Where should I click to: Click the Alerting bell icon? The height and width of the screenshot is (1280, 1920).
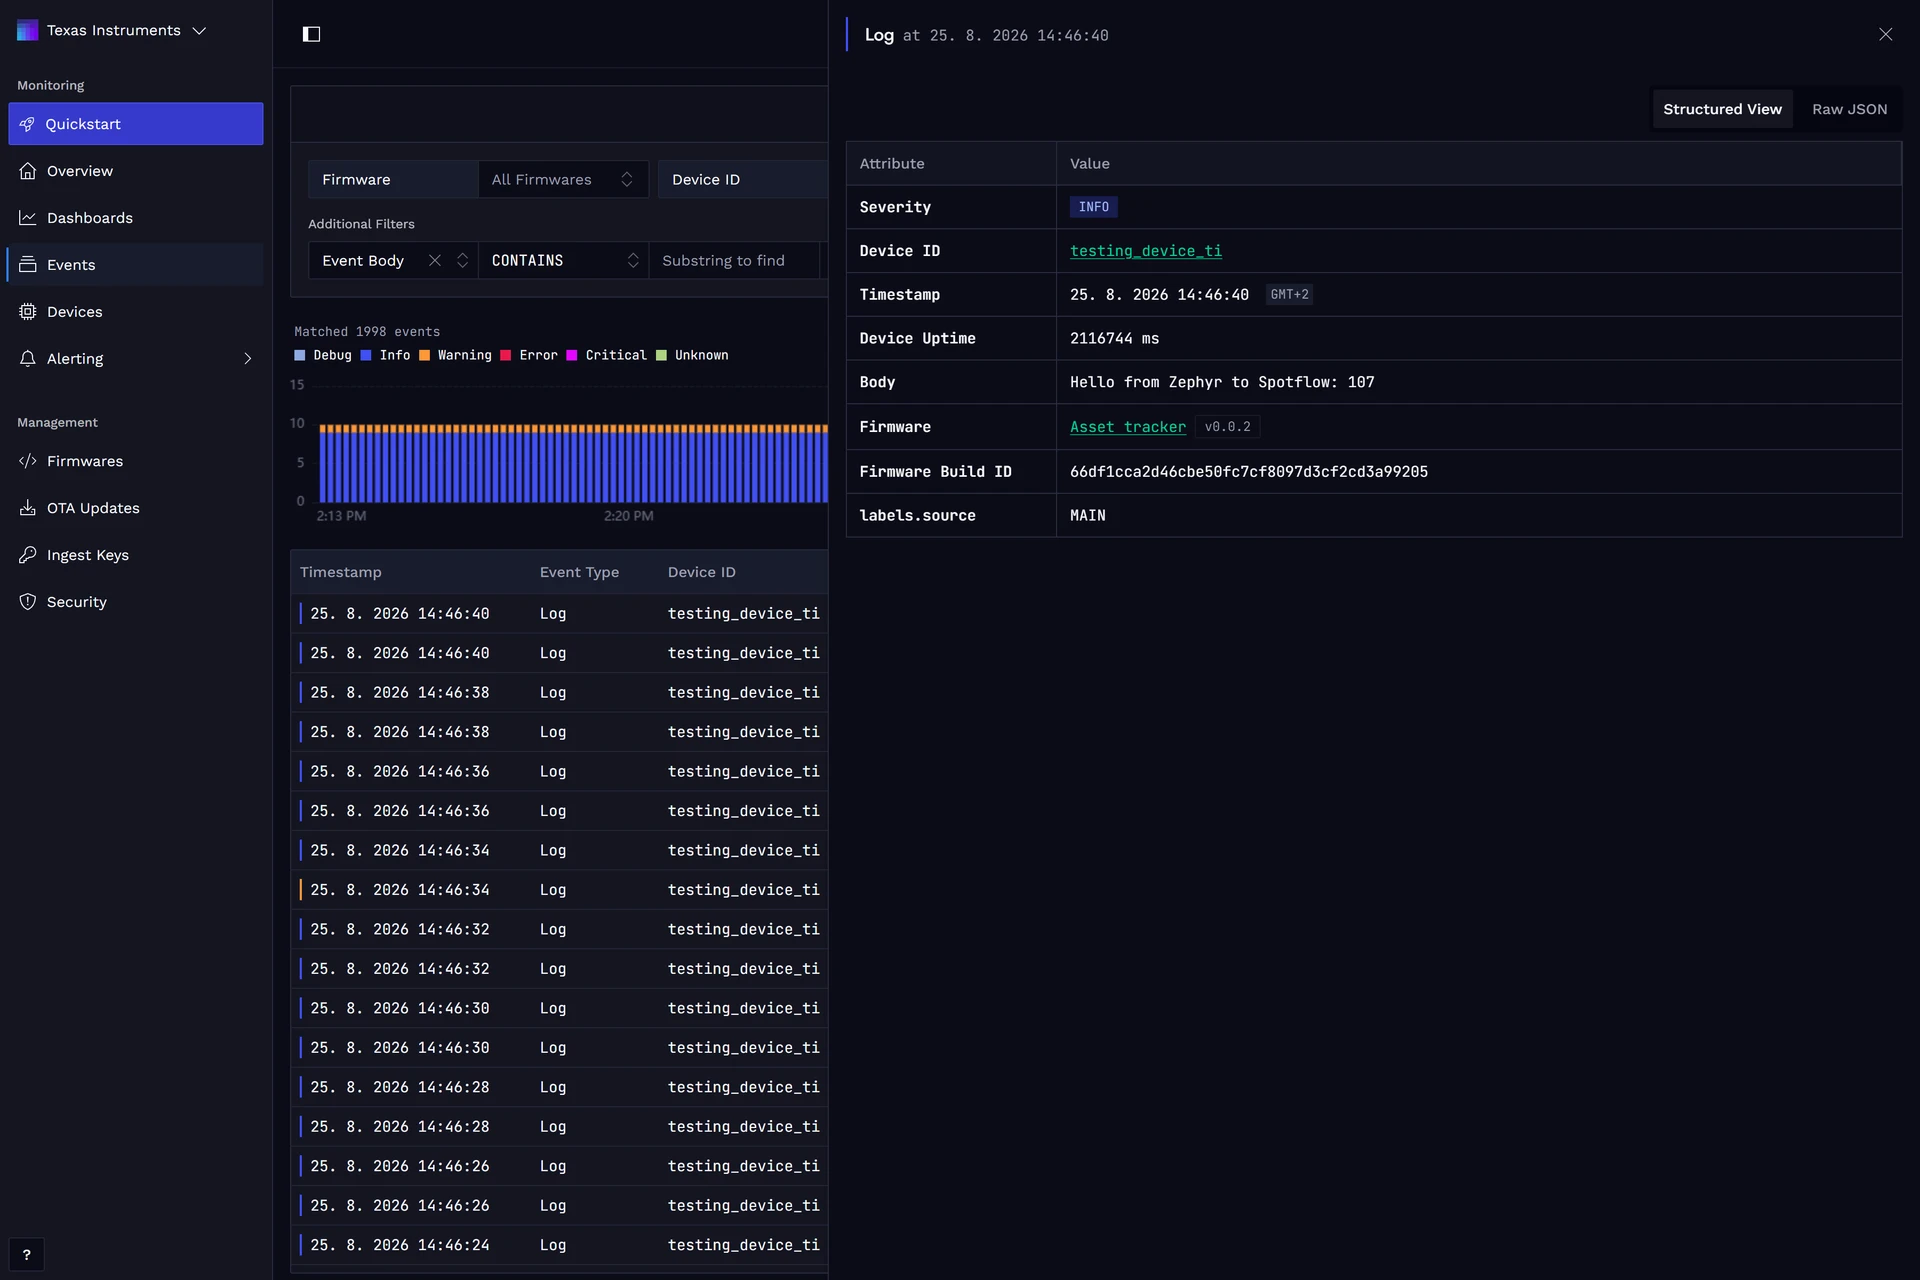[28, 359]
